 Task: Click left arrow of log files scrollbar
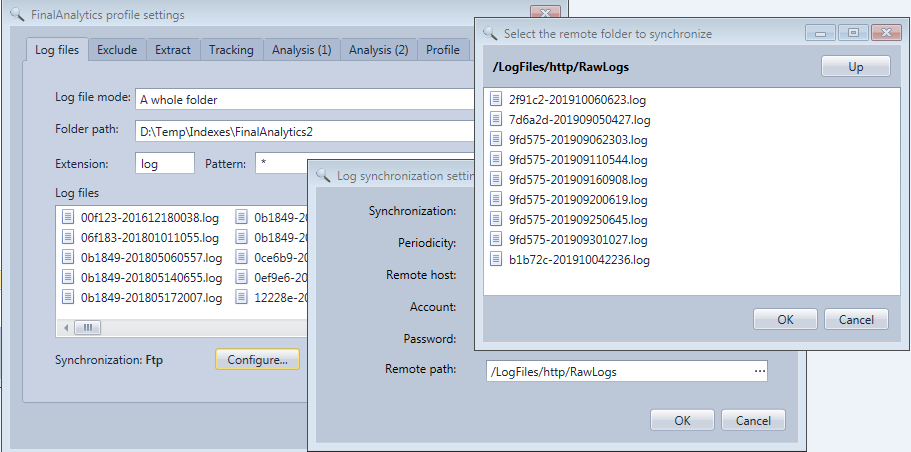[66, 328]
